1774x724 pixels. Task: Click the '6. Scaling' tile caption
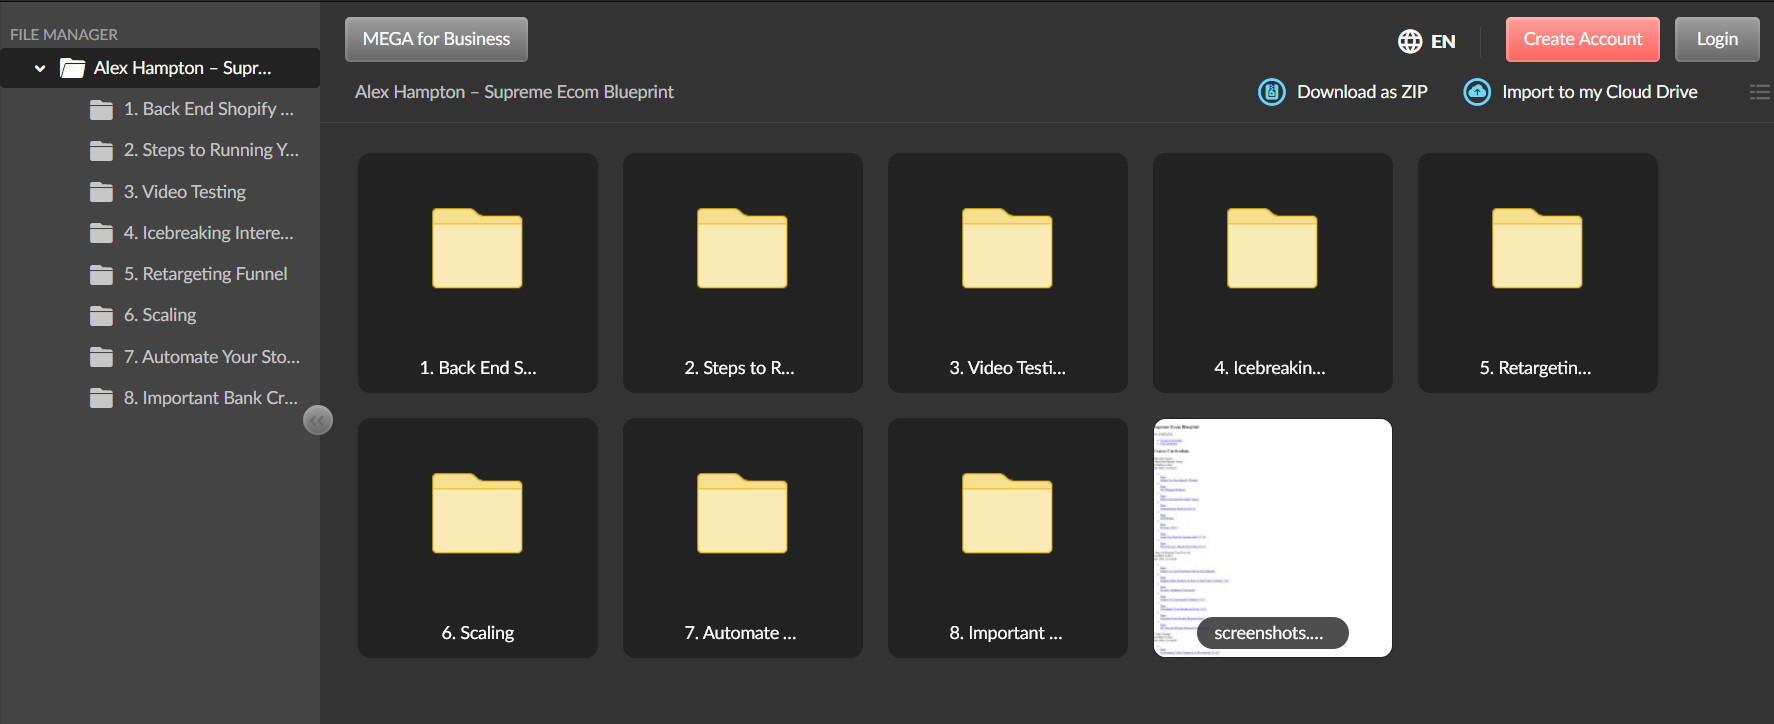click(x=478, y=633)
